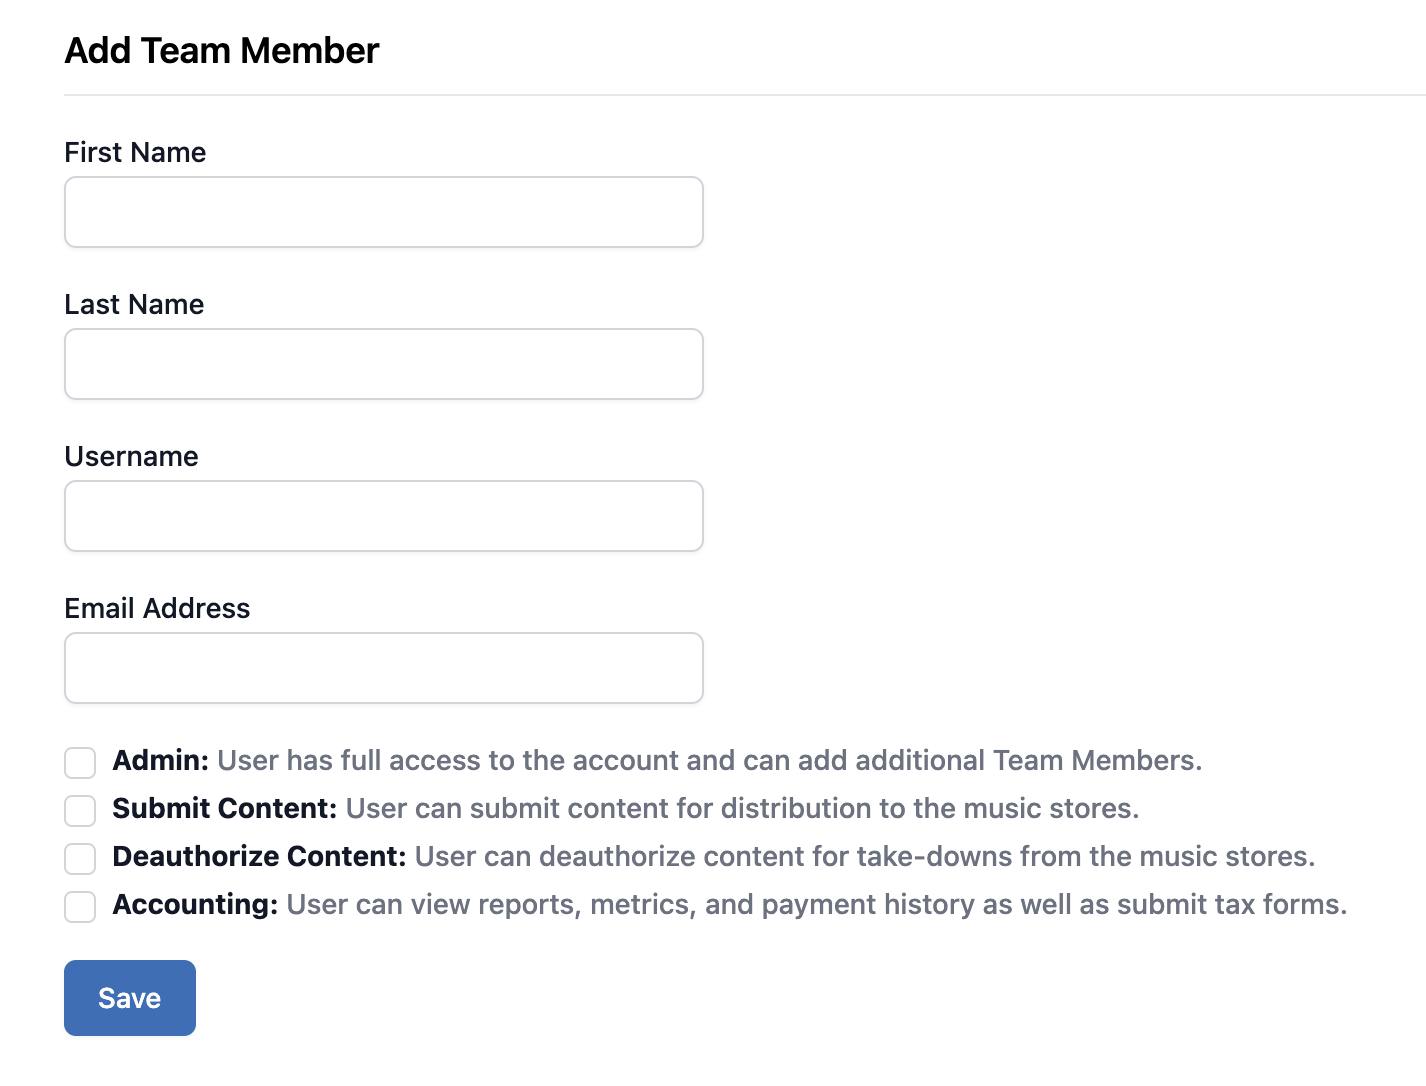Image resolution: width=1426 pixels, height=1086 pixels.
Task: Save the new team member
Action: [130, 998]
